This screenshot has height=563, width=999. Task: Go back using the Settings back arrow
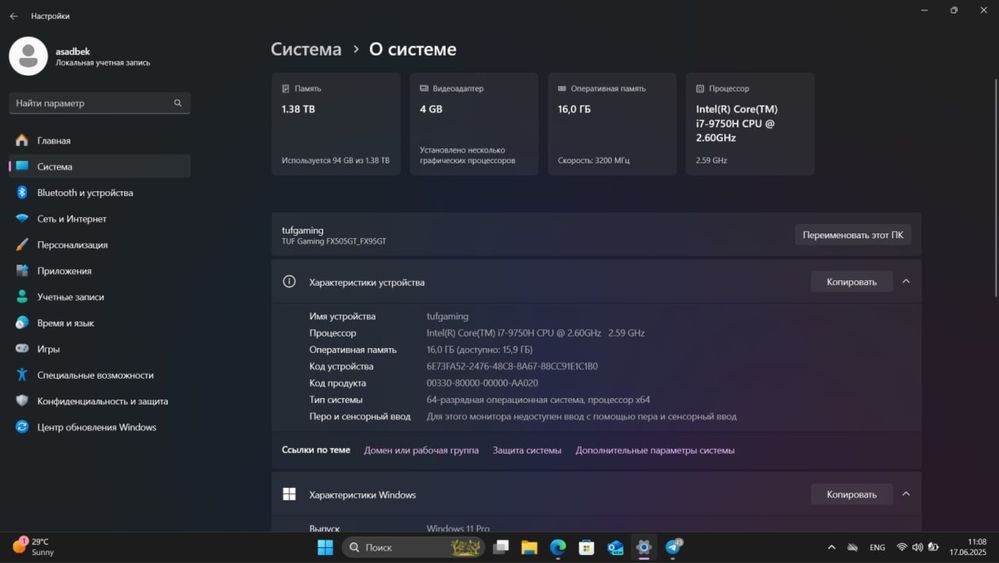[14, 16]
